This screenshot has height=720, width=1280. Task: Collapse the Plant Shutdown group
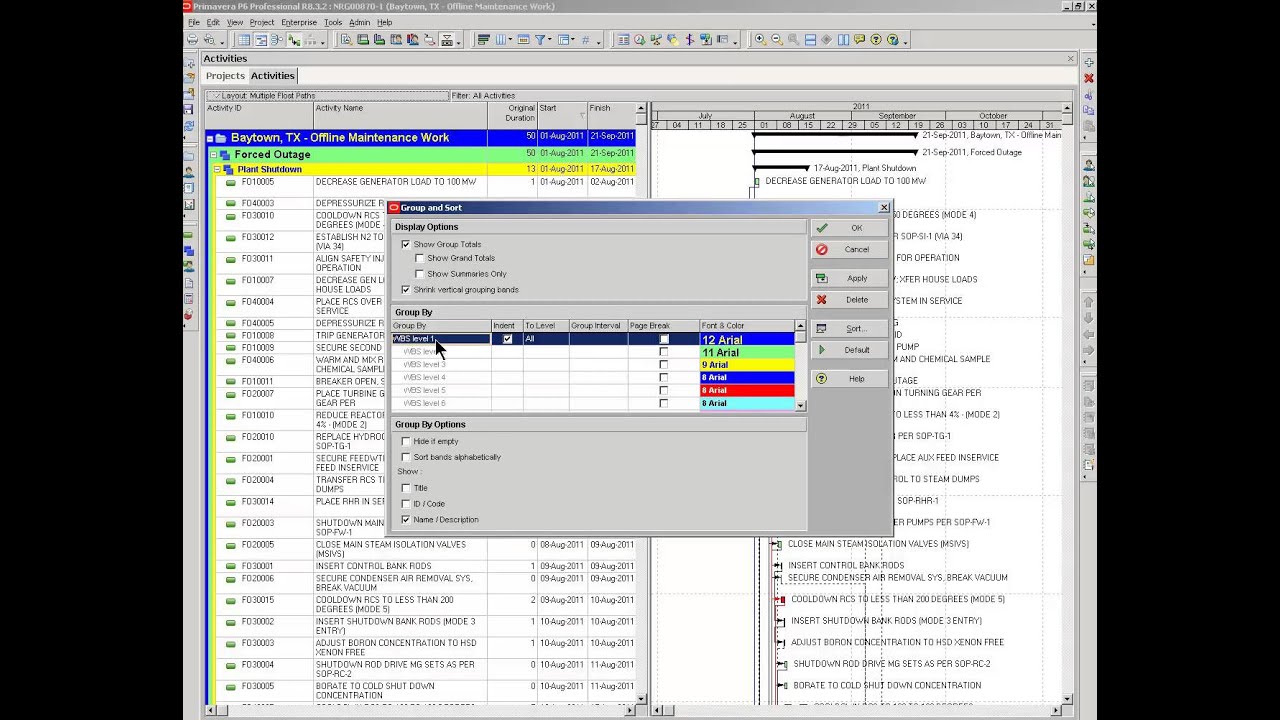pyautogui.click(x=218, y=170)
